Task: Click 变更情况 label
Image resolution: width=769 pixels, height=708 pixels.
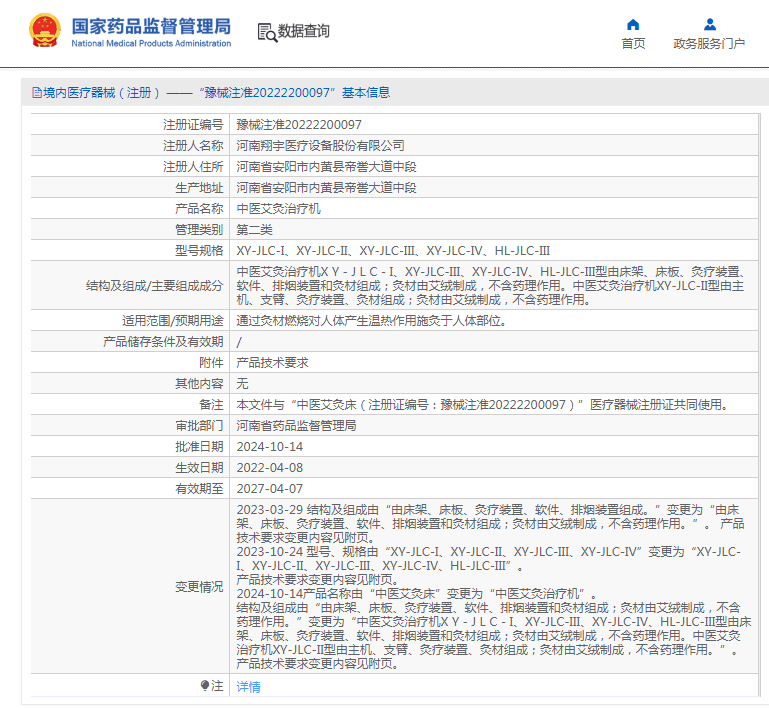Action: (199, 587)
